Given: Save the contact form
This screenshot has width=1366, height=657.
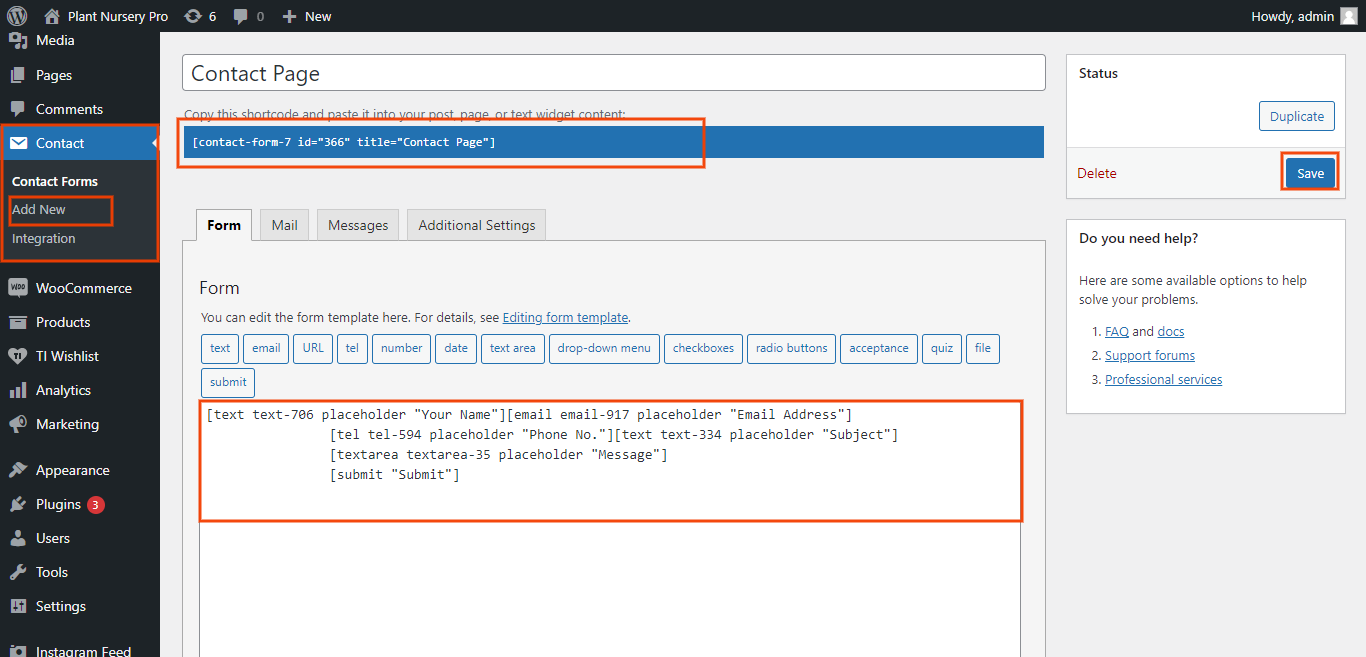Looking at the screenshot, I should click(x=1309, y=173).
